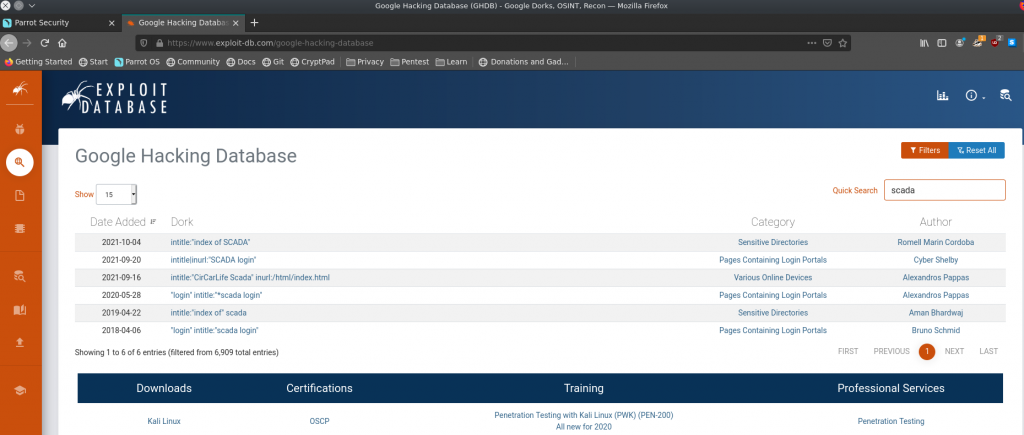Open the Parrot OS bookmark
Image resolution: width=1024 pixels, height=435 pixels.
(x=137, y=62)
